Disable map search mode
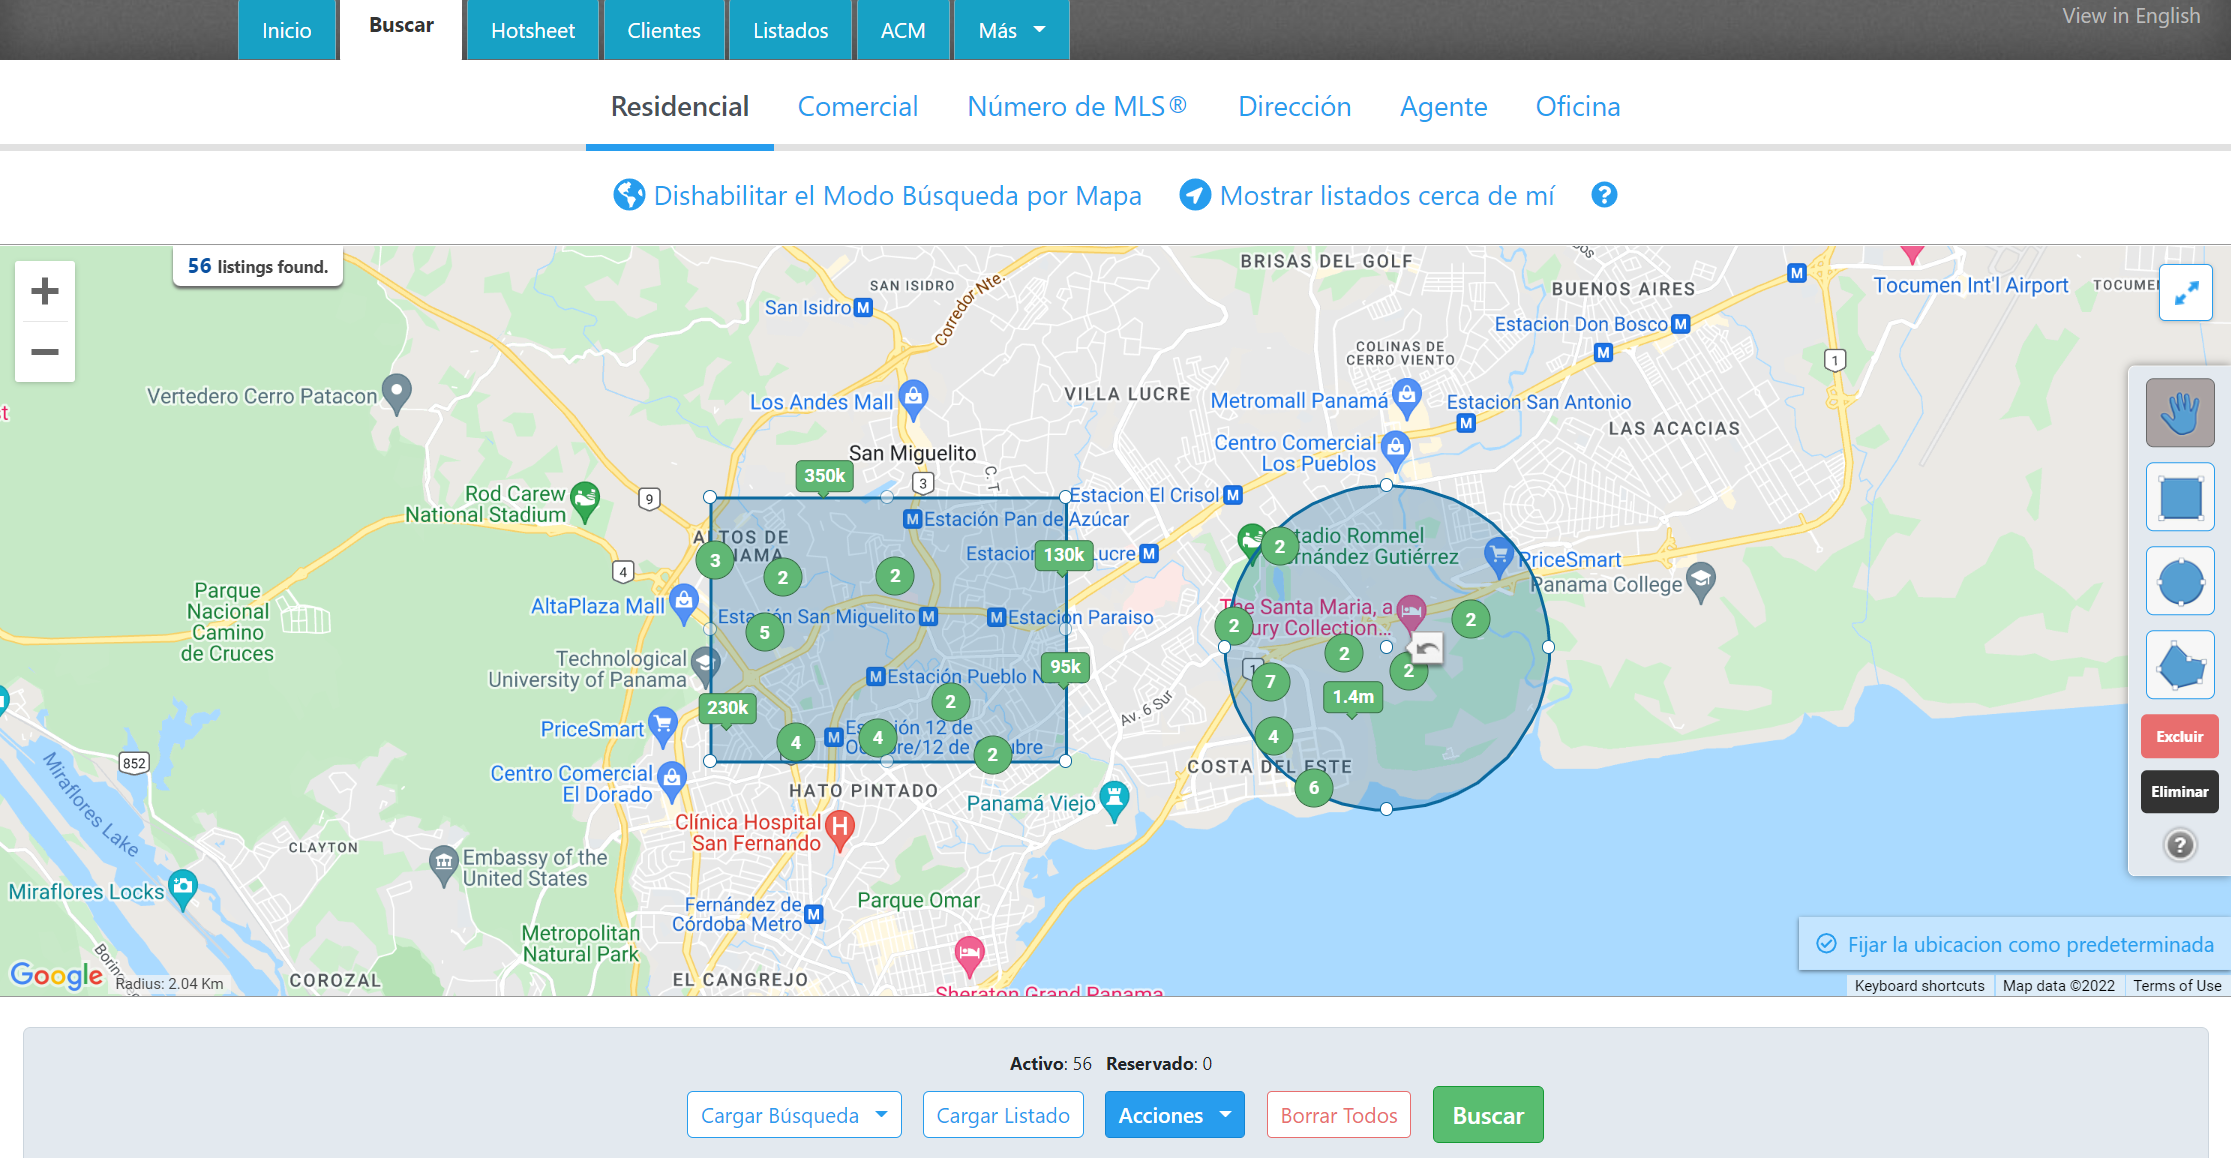This screenshot has height=1158, width=2231. click(x=877, y=195)
